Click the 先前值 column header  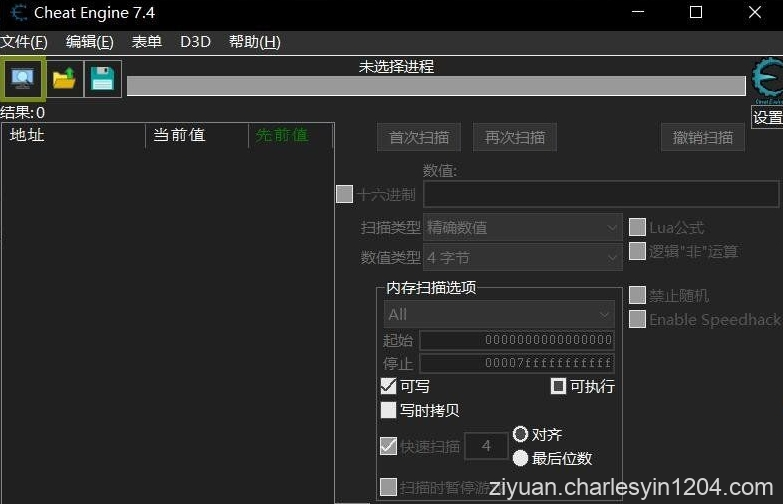click(290, 135)
